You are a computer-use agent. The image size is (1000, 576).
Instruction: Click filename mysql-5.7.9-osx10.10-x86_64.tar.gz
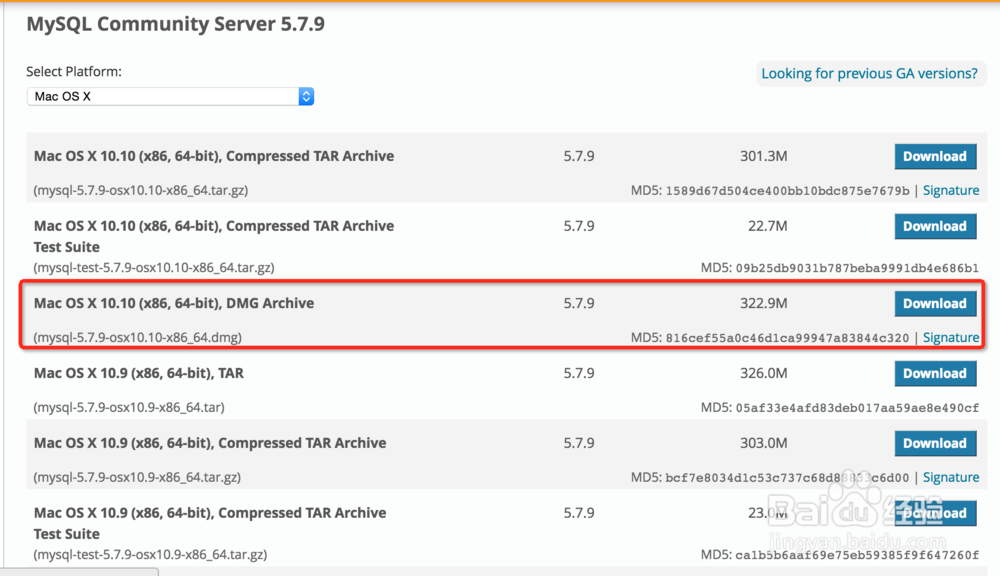[140, 190]
